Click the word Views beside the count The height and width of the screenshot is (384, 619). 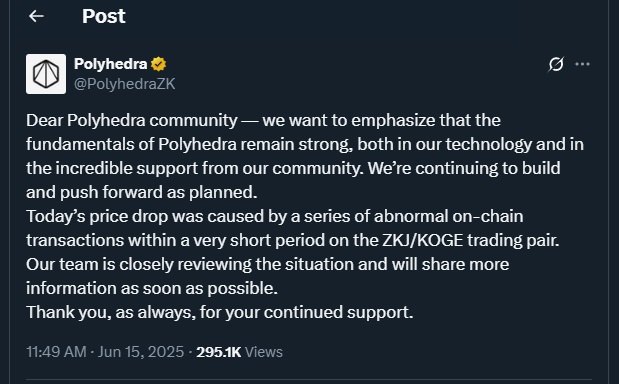click(x=264, y=352)
